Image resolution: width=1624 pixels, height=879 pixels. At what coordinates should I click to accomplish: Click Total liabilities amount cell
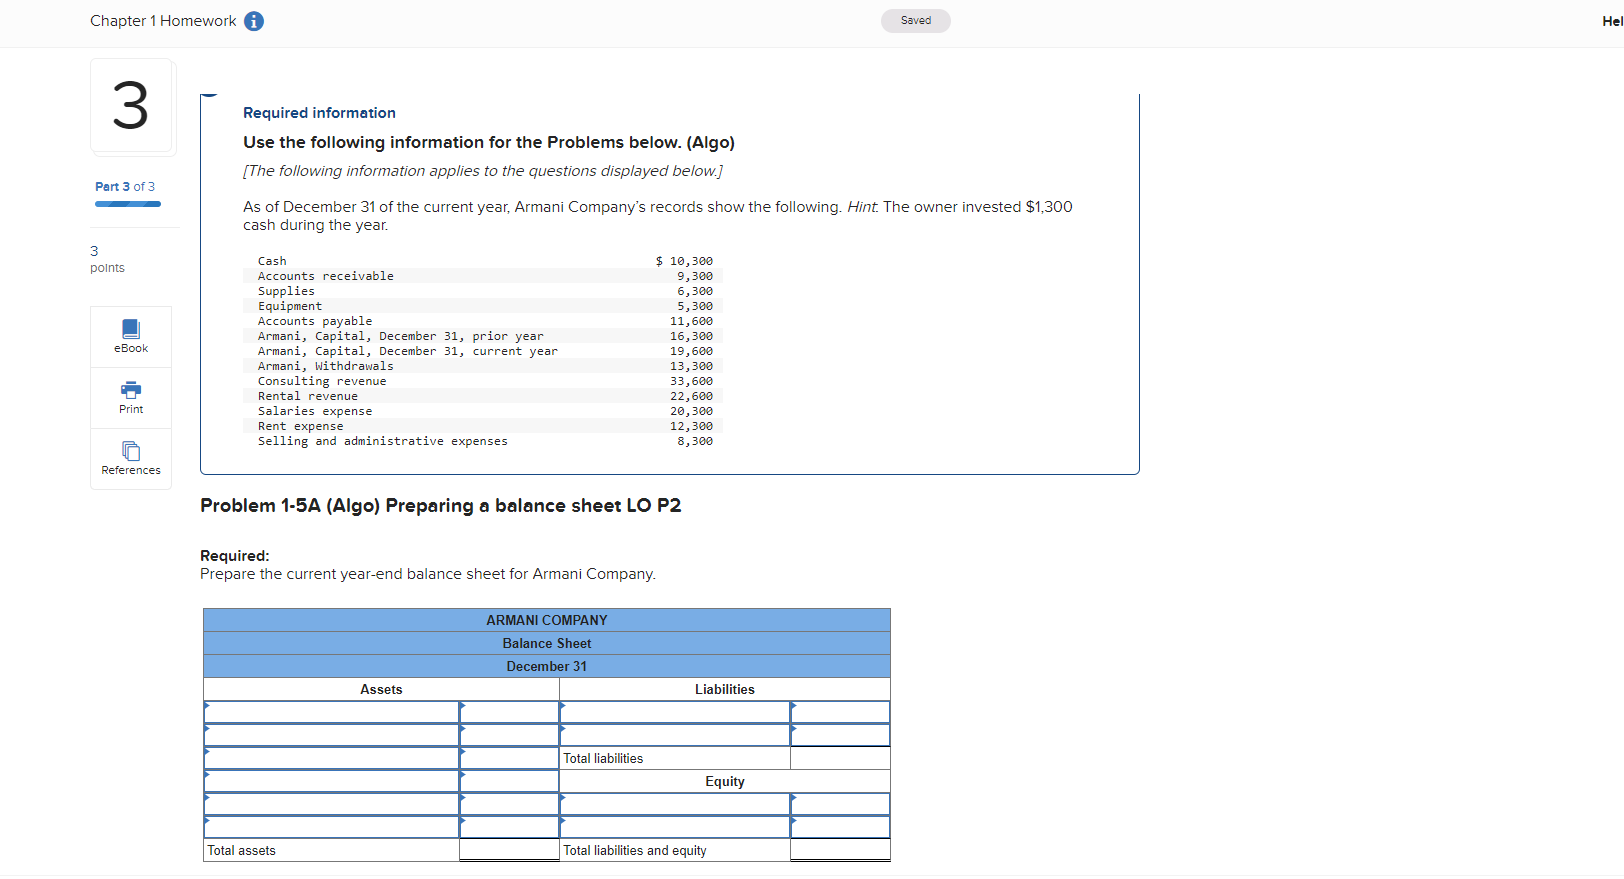(840, 758)
